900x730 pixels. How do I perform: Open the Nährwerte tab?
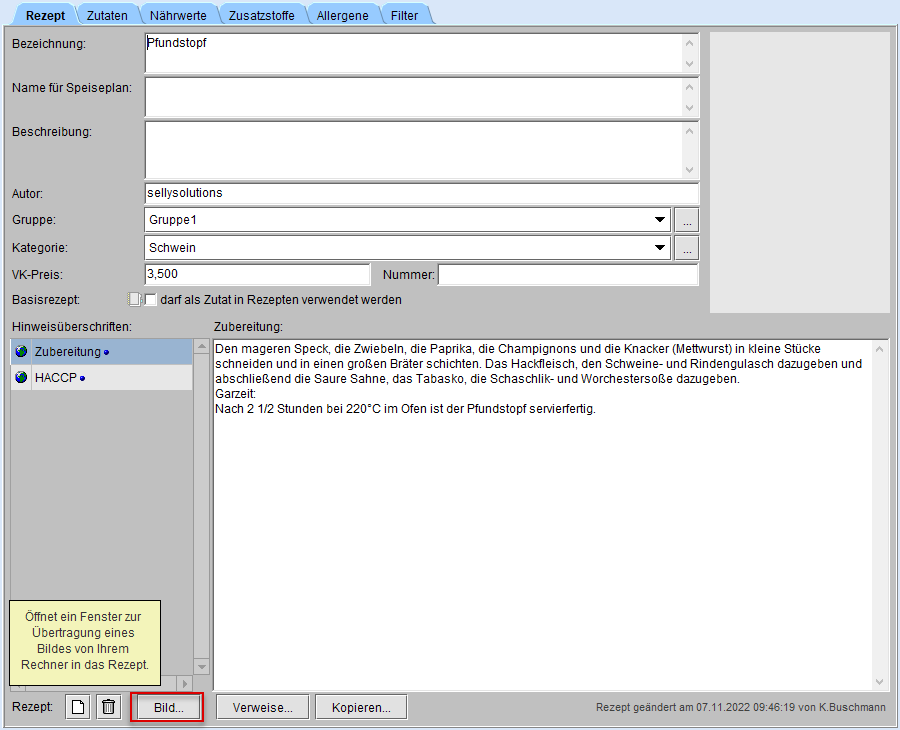[178, 15]
